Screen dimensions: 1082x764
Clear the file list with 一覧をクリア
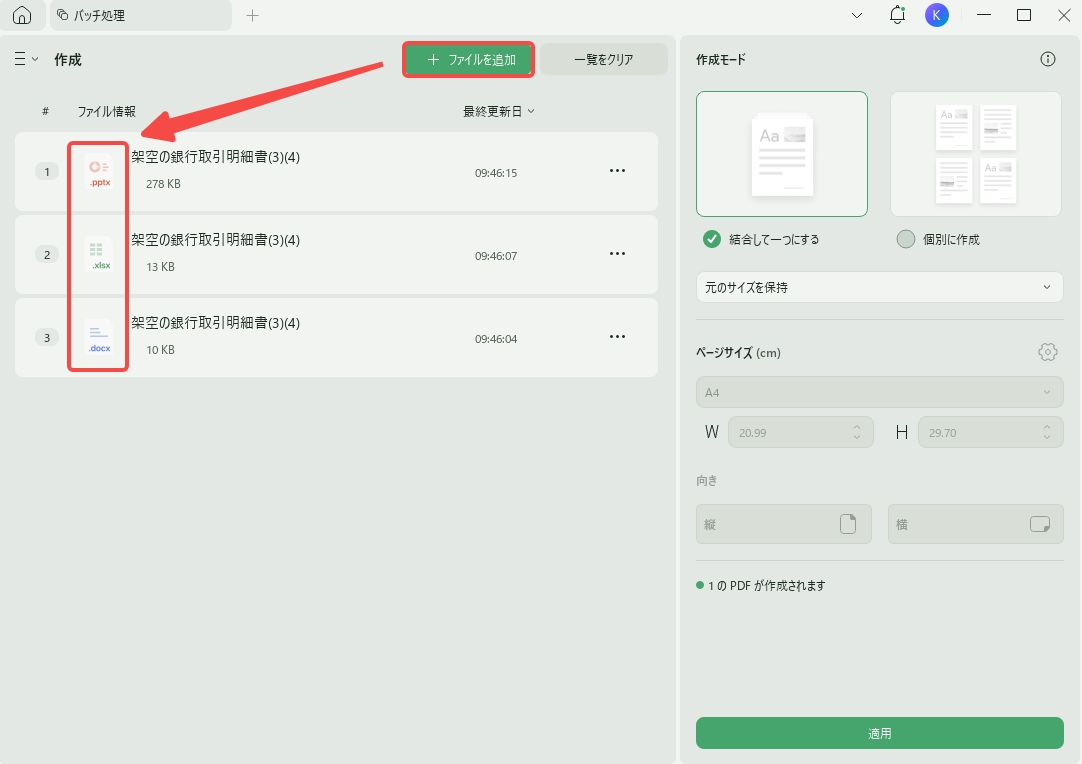[x=604, y=59]
